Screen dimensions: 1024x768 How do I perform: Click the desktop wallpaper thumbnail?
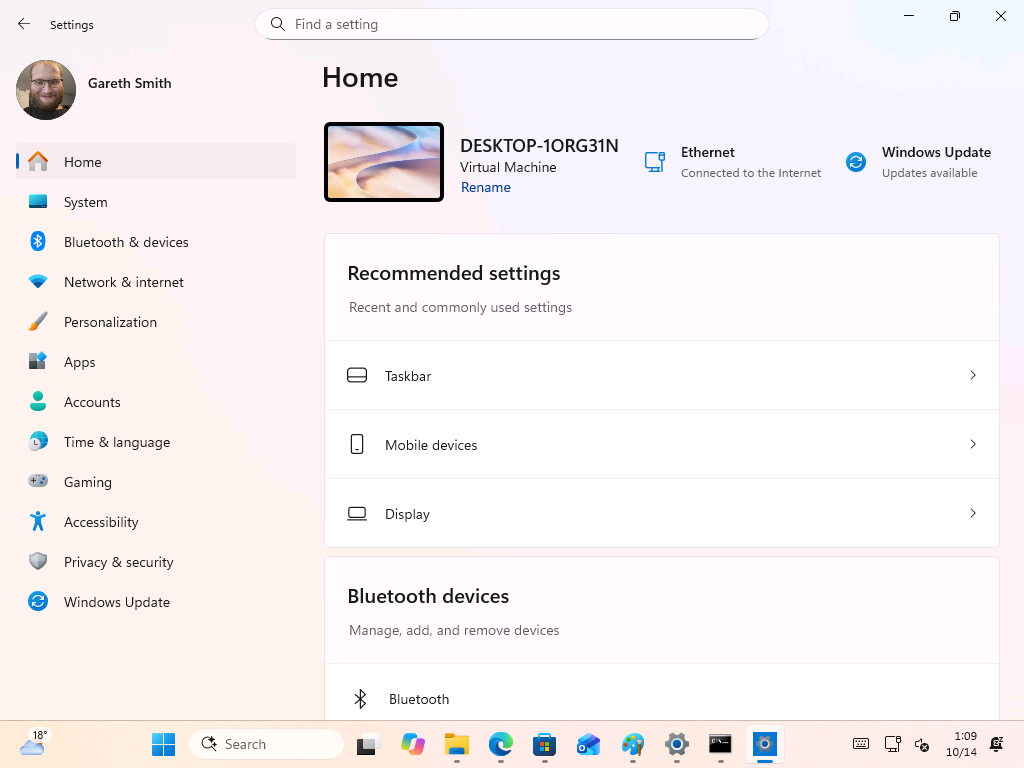[x=384, y=162]
